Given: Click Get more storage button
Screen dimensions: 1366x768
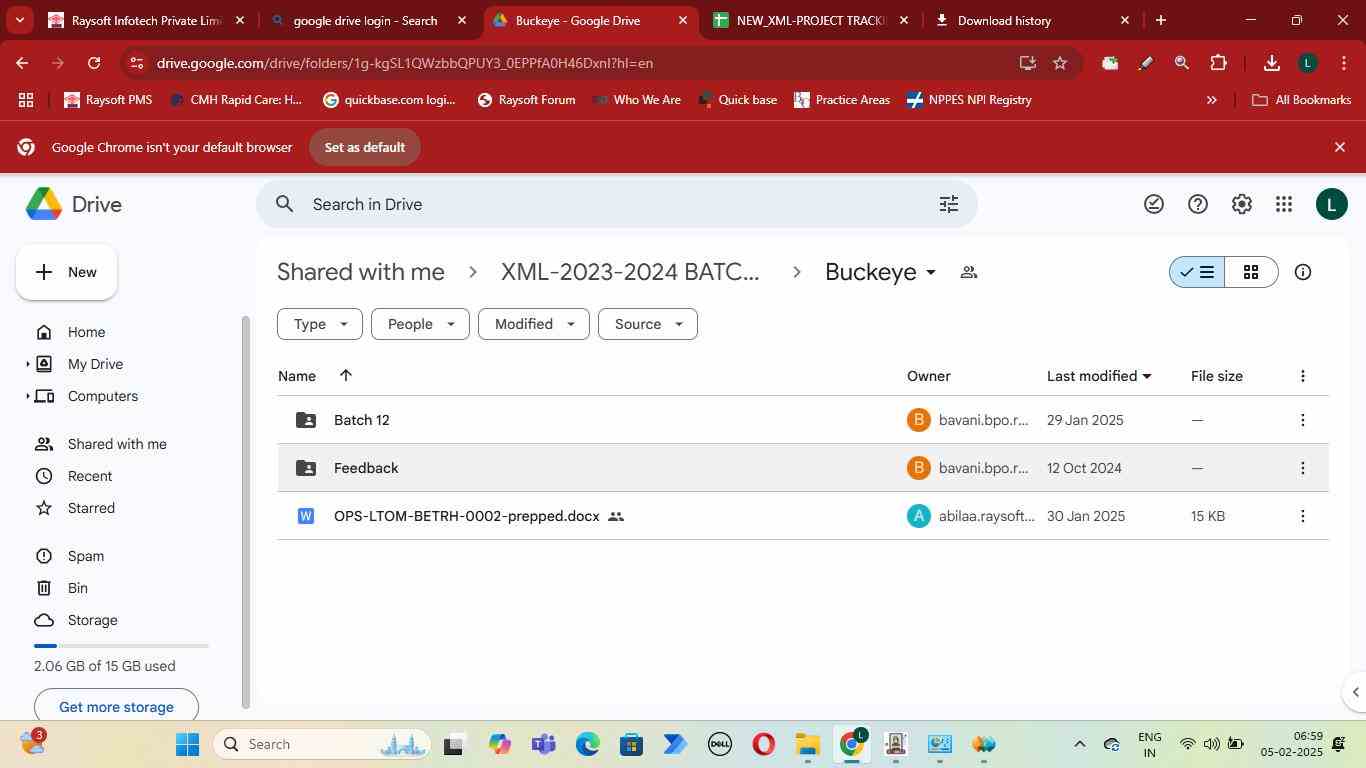Looking at the screenshot, I should pyautogui.click(x=116, y=707).
